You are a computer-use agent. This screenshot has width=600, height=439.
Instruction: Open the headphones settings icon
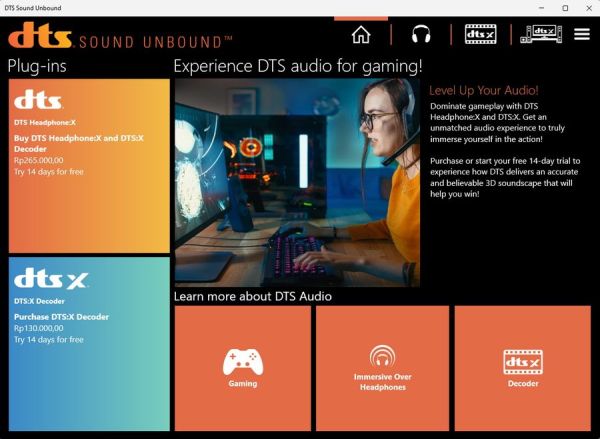[x=421, y=34]
